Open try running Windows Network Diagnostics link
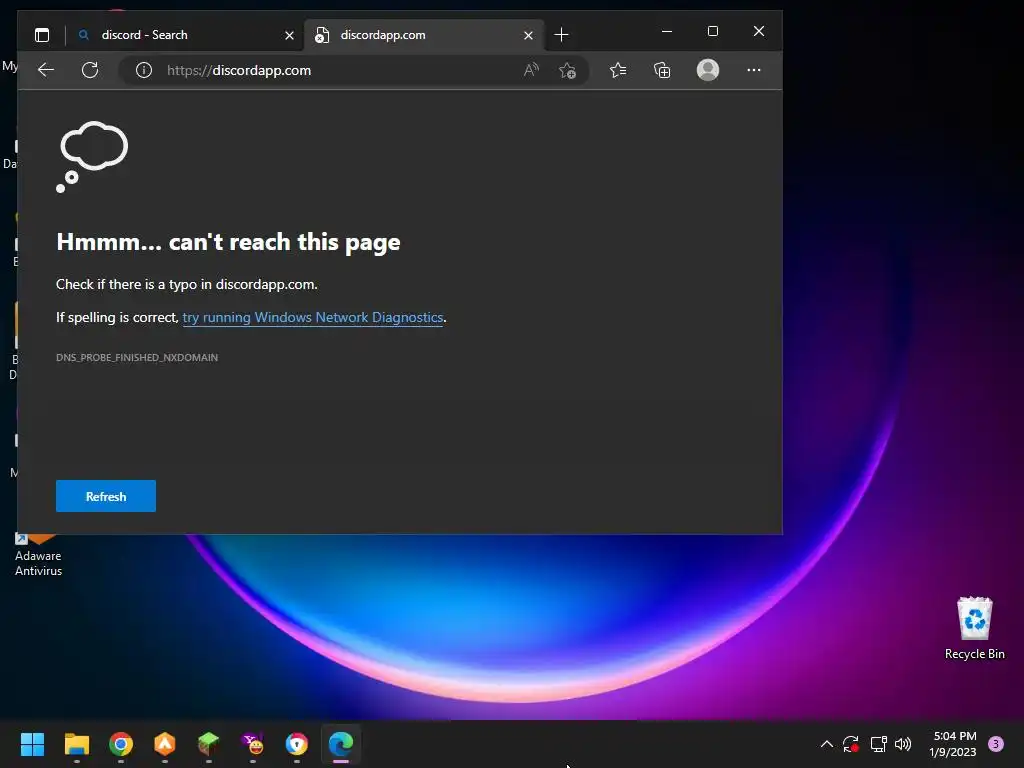1024x768 pixels. click(x=313, y=317)
